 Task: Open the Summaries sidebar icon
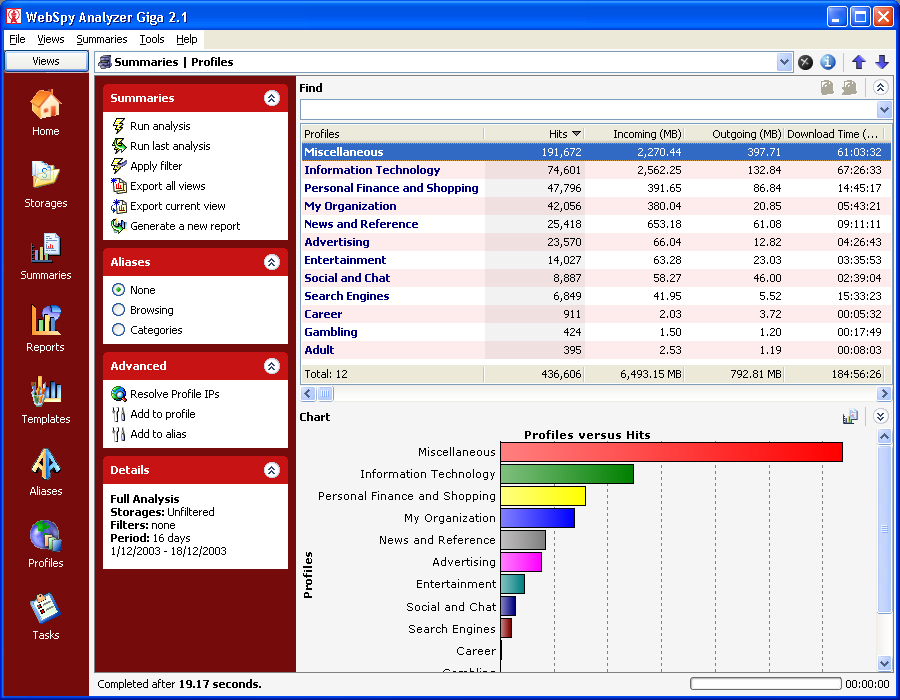45,248
